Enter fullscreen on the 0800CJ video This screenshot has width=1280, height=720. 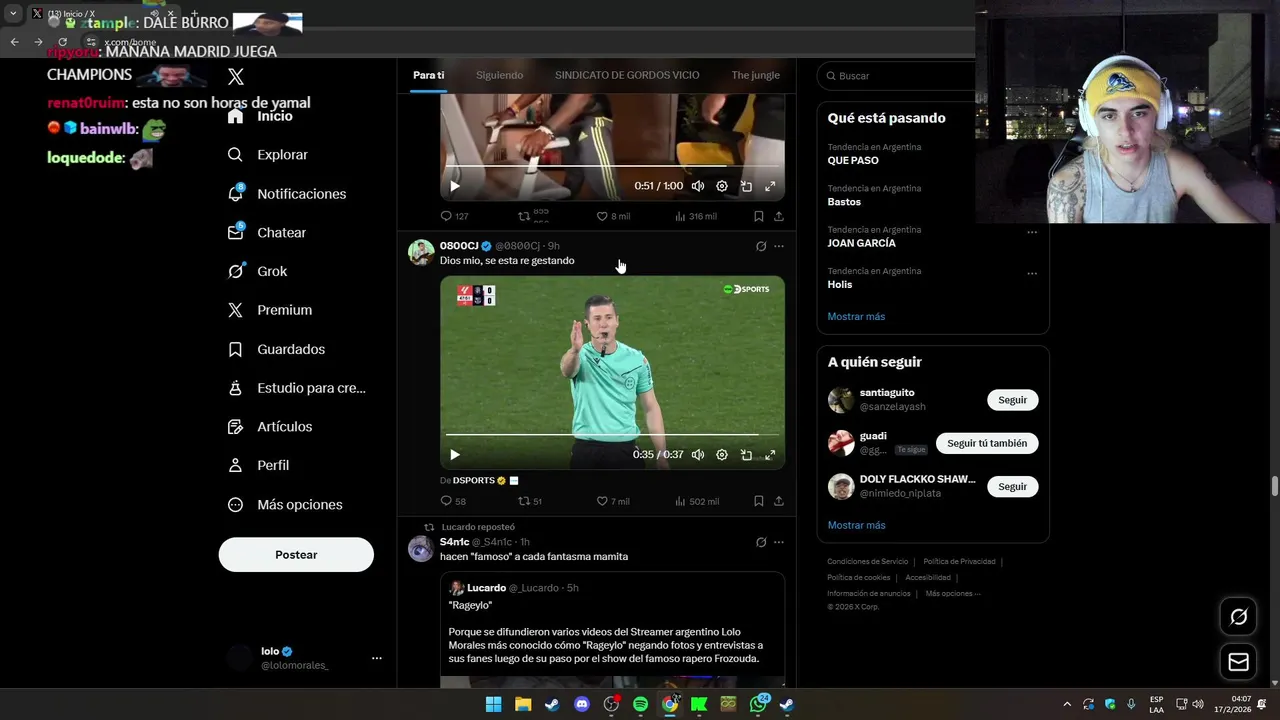pos(770,455)
